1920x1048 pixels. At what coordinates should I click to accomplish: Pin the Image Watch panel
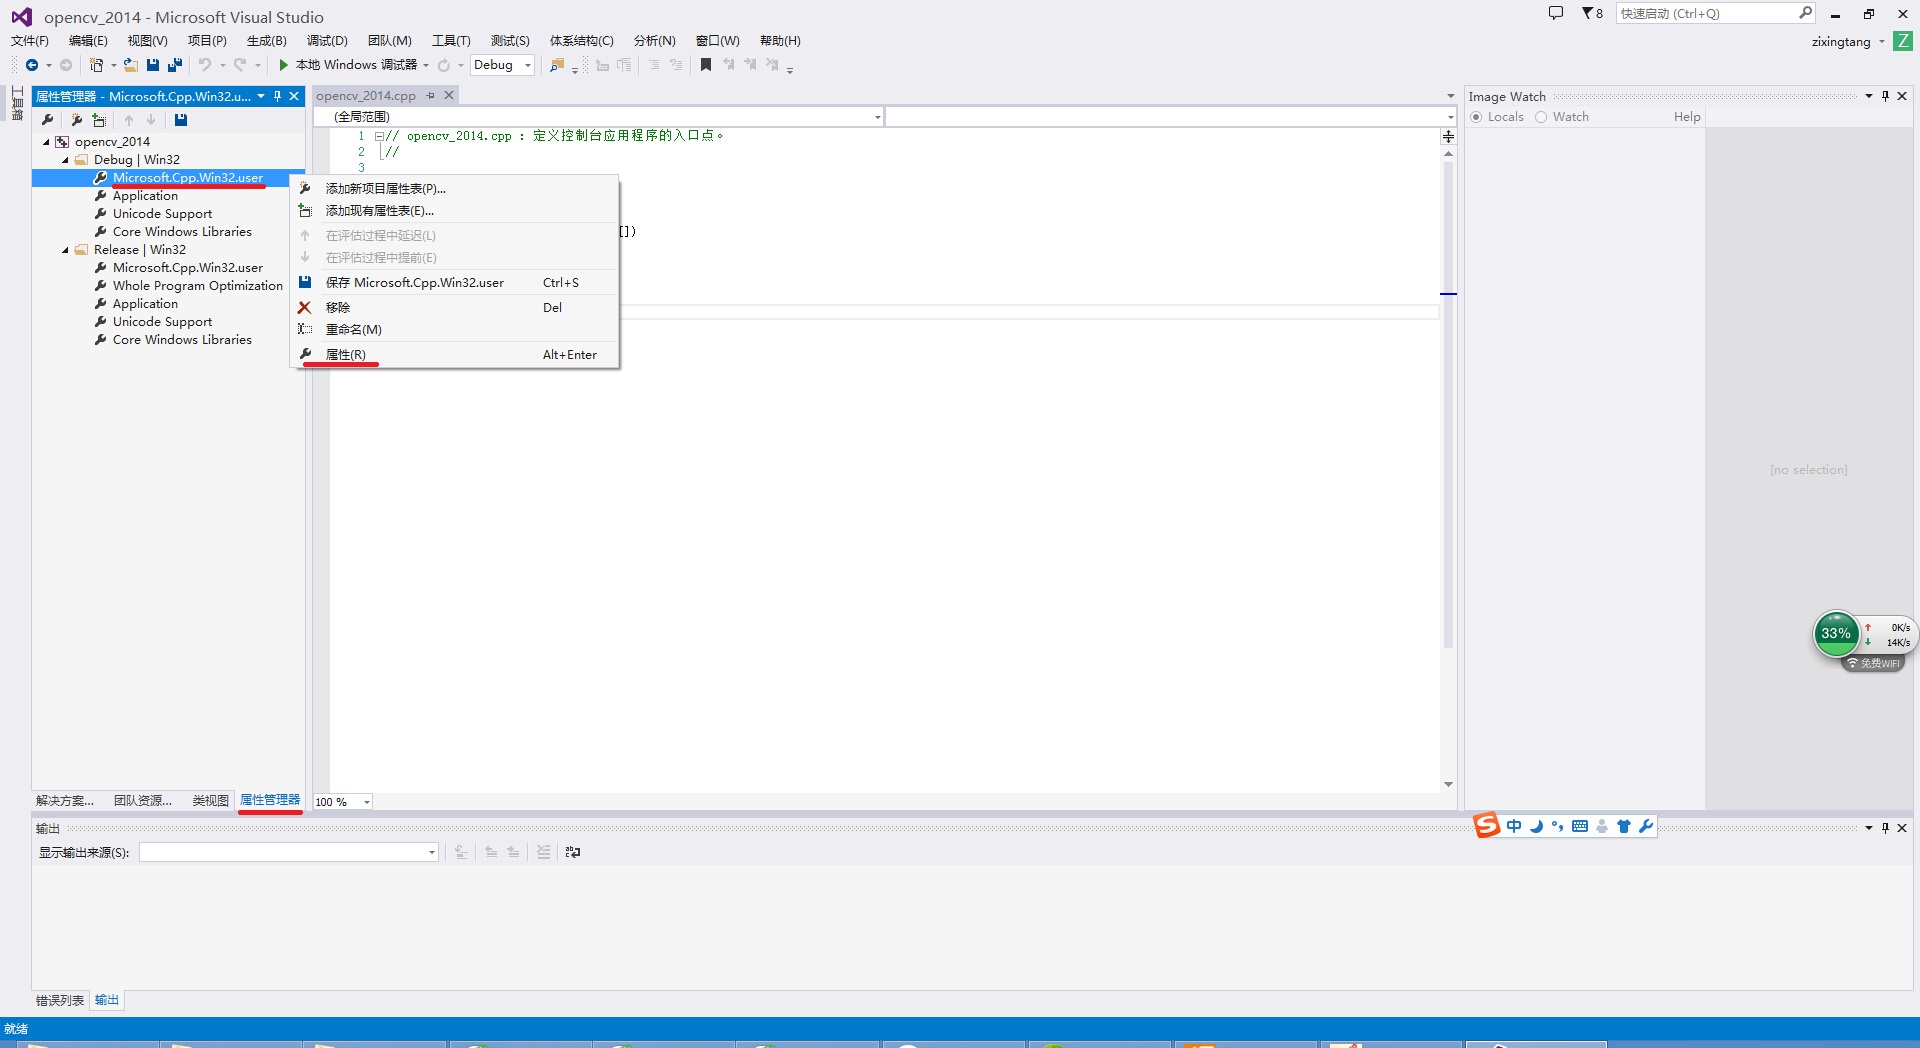pos(1885,96)
